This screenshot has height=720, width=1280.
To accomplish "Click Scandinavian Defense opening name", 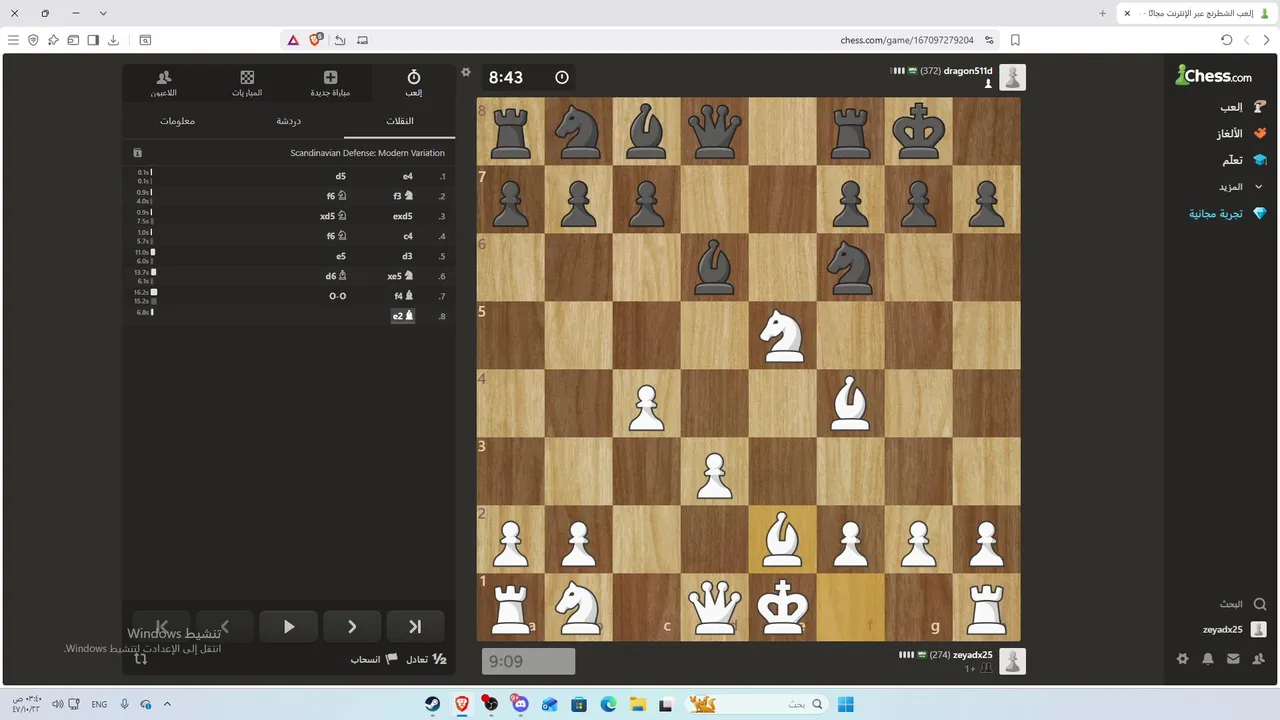I will click(x=367, y=153).
